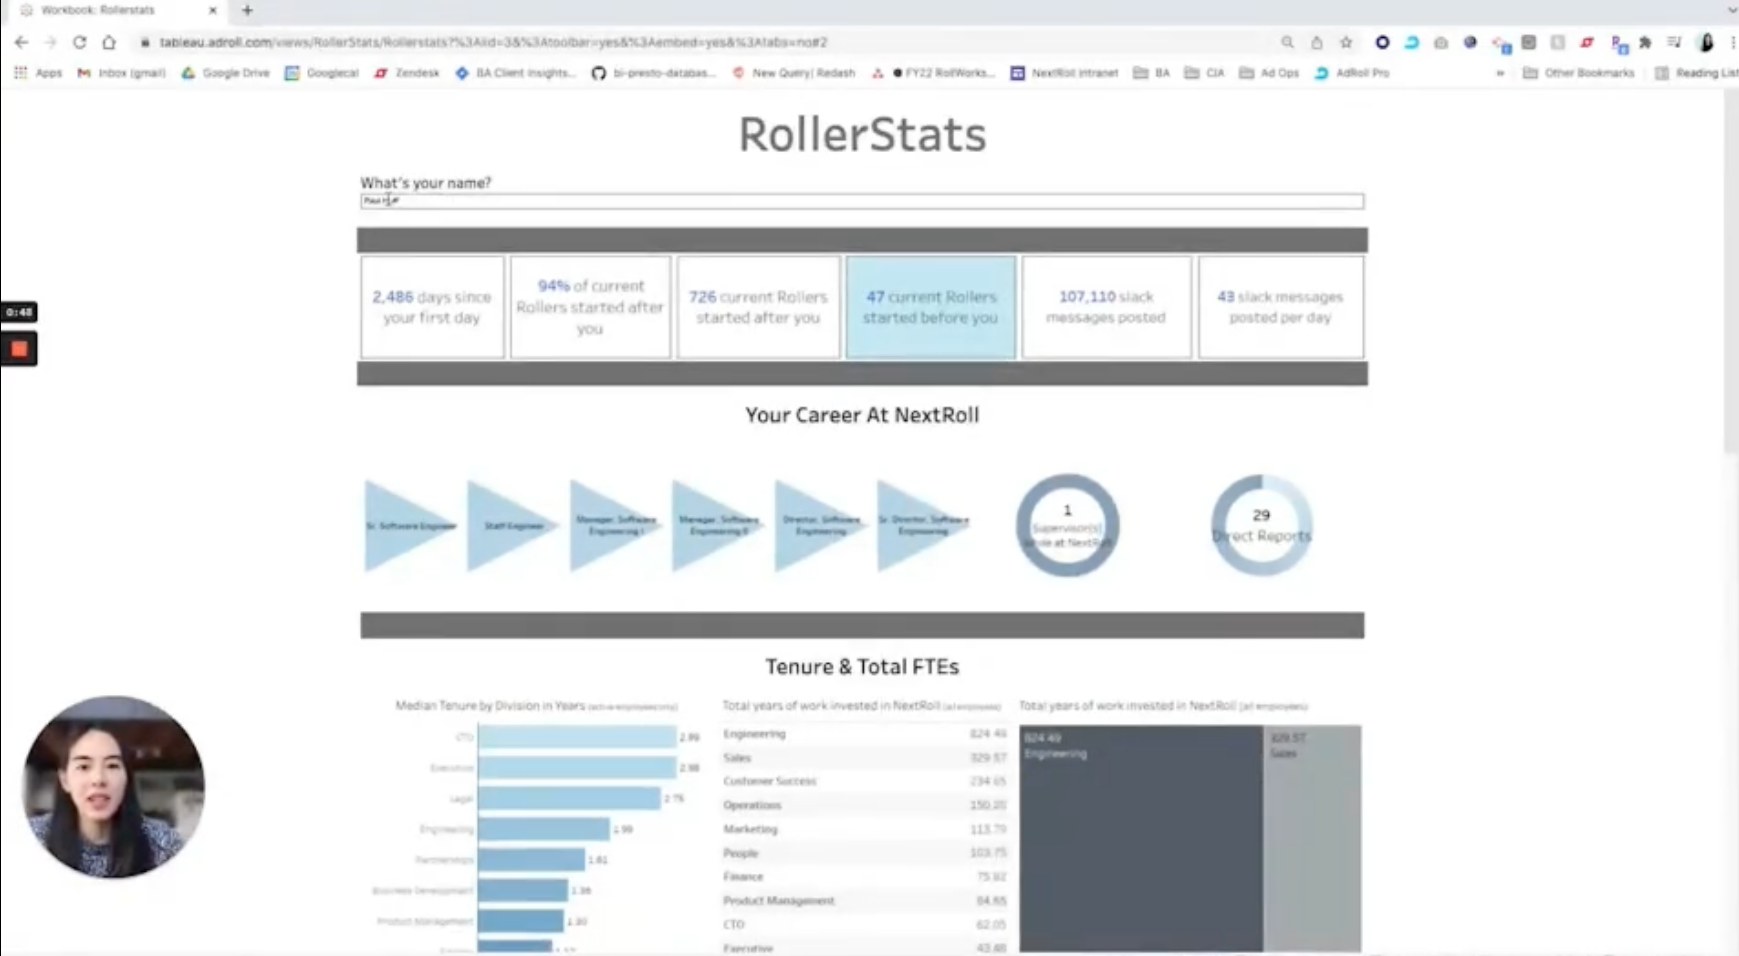Viewport: 1739px width, 956px height.
Task: Click the CTO median tenure bar
Action: click(577, 737)
